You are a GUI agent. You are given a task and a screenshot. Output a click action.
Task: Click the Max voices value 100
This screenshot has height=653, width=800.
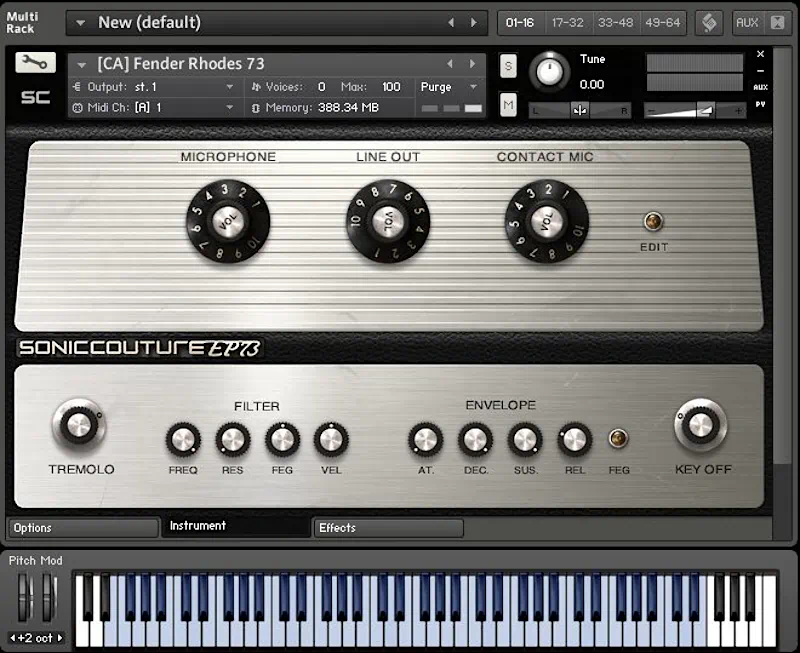coord(391,87)
